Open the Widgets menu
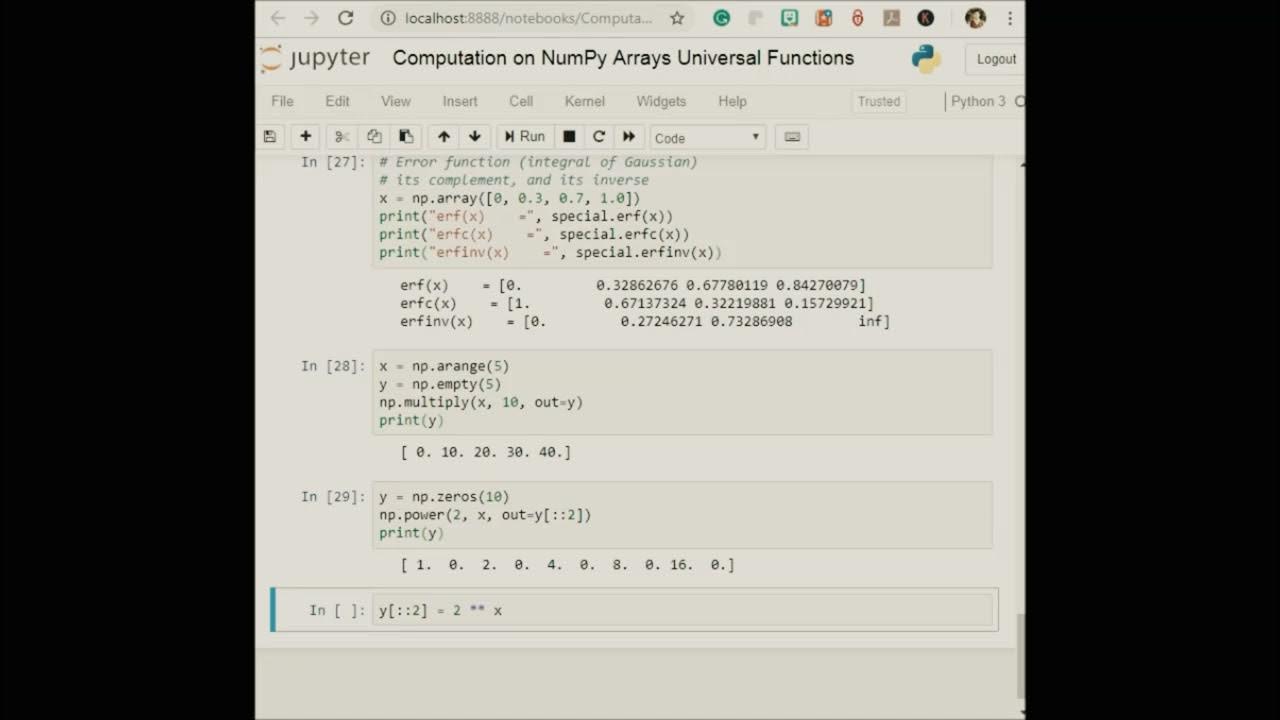Image resolution: width=1280 pixels, height=720 pixels. [x=661, y=101]
